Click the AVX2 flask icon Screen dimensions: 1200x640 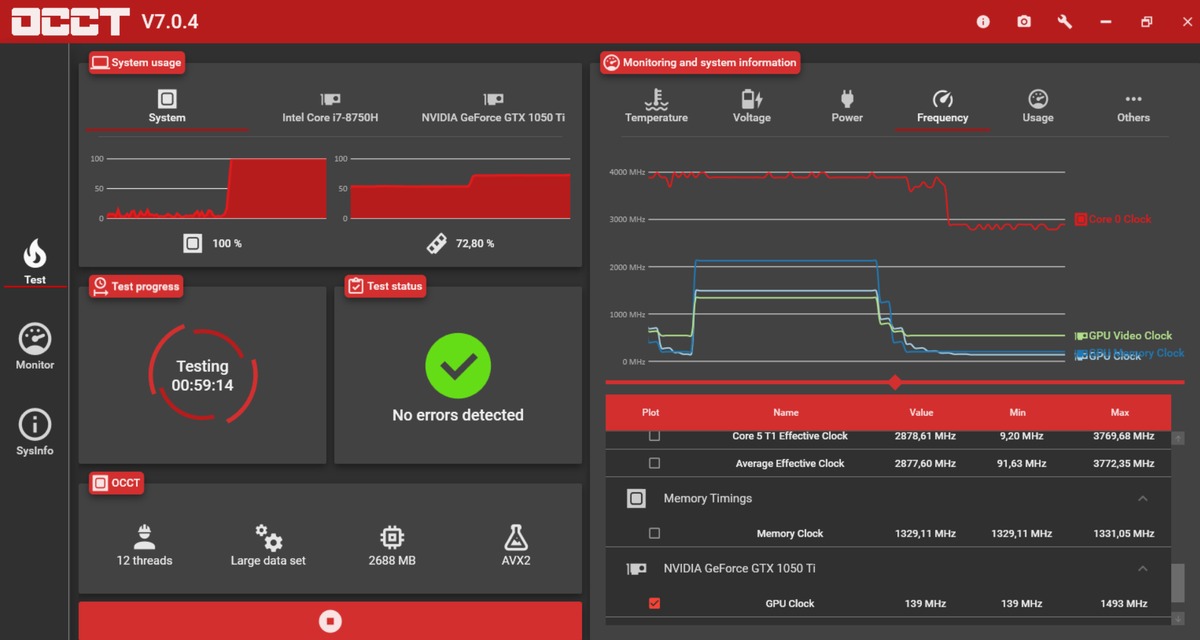tap(516, 537)
